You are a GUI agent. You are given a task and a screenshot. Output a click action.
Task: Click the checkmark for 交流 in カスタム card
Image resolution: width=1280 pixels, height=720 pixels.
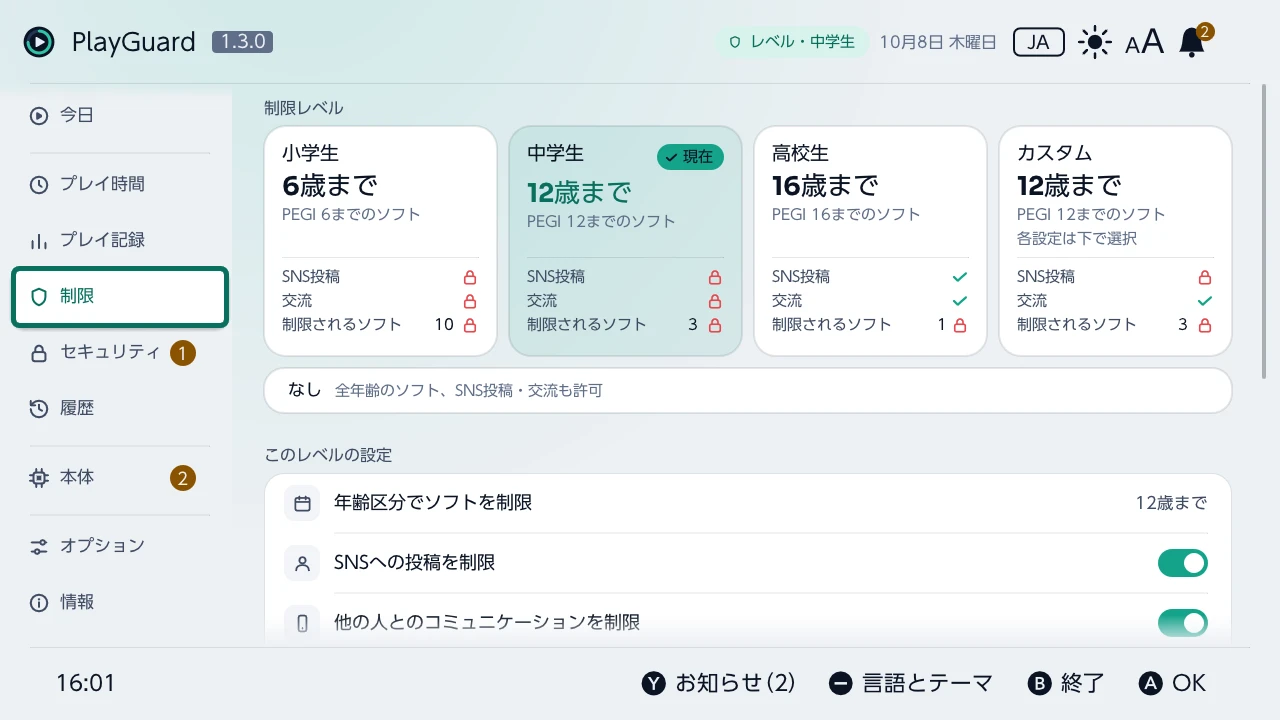(x=1205, y=301)
